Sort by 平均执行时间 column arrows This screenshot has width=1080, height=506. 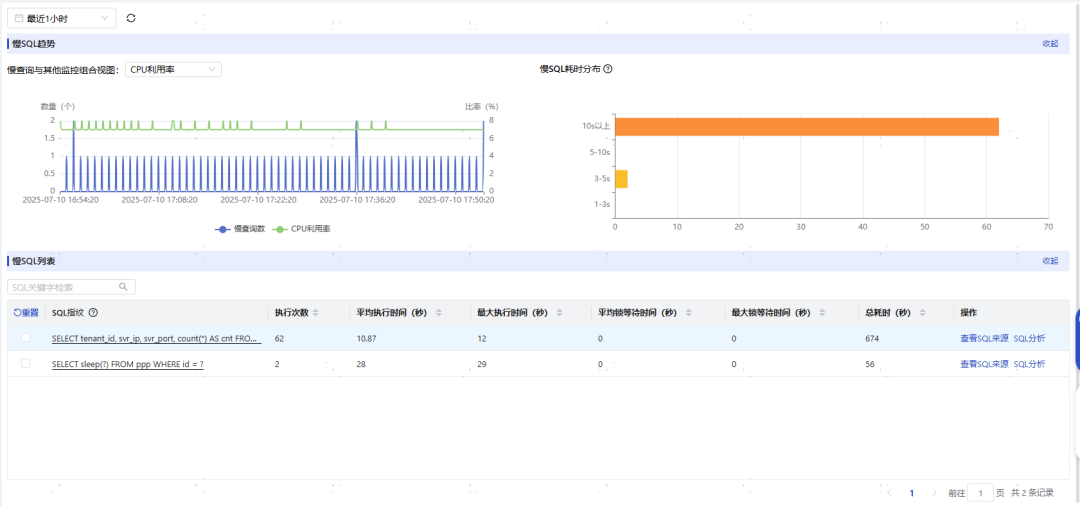(x=439, y=313)
